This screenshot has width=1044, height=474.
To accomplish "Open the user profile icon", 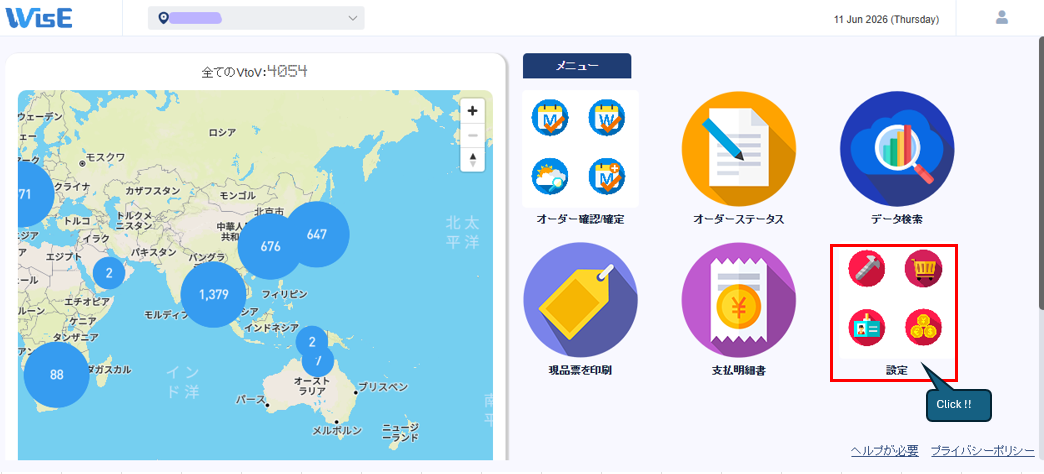I will [x=1001, y=17].
